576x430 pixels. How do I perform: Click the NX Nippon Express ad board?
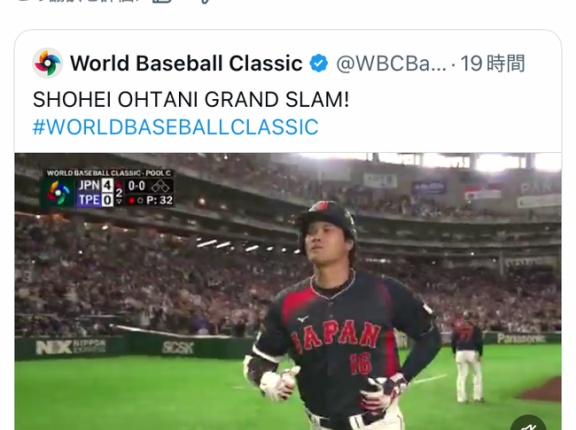[x=71, y=347]
